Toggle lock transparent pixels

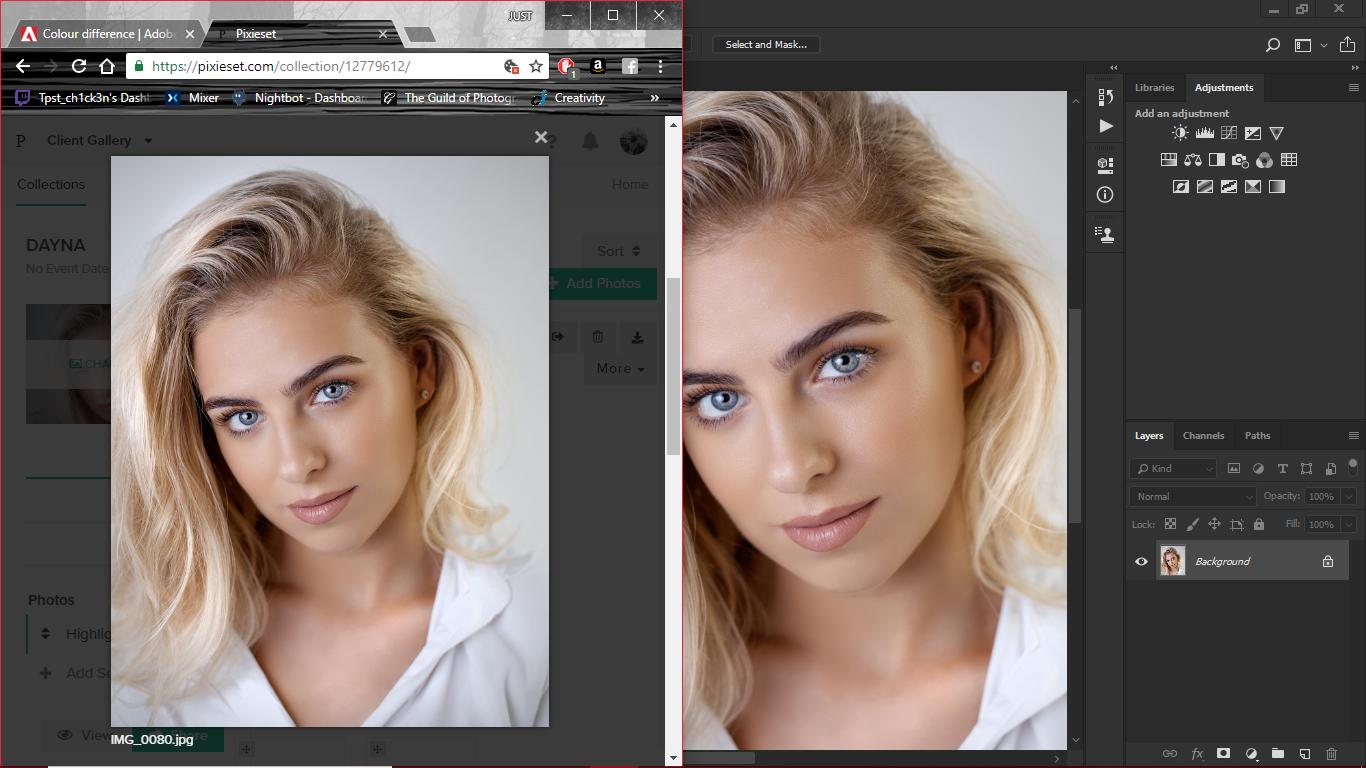tap(1170, 524)
